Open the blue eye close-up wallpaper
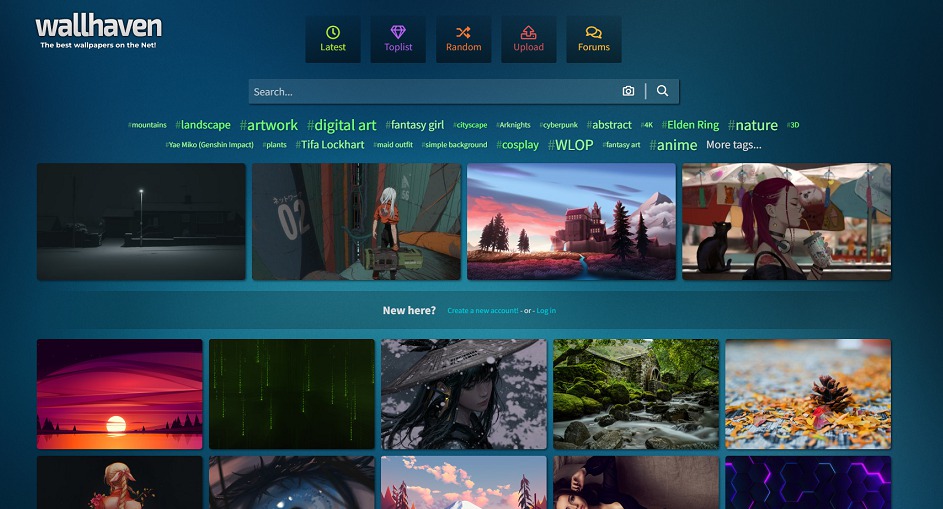The width and height of the screenshot is (943, 509). point(292,483)
